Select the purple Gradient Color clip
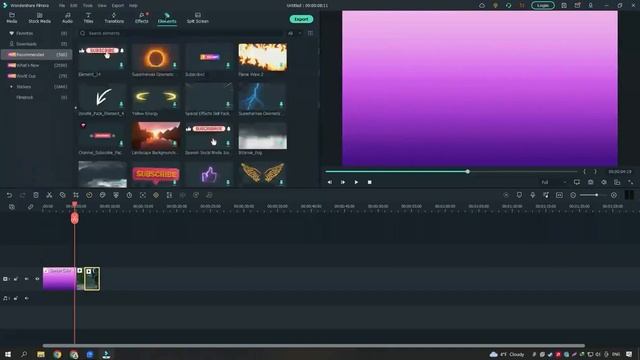 coord(59,279)
